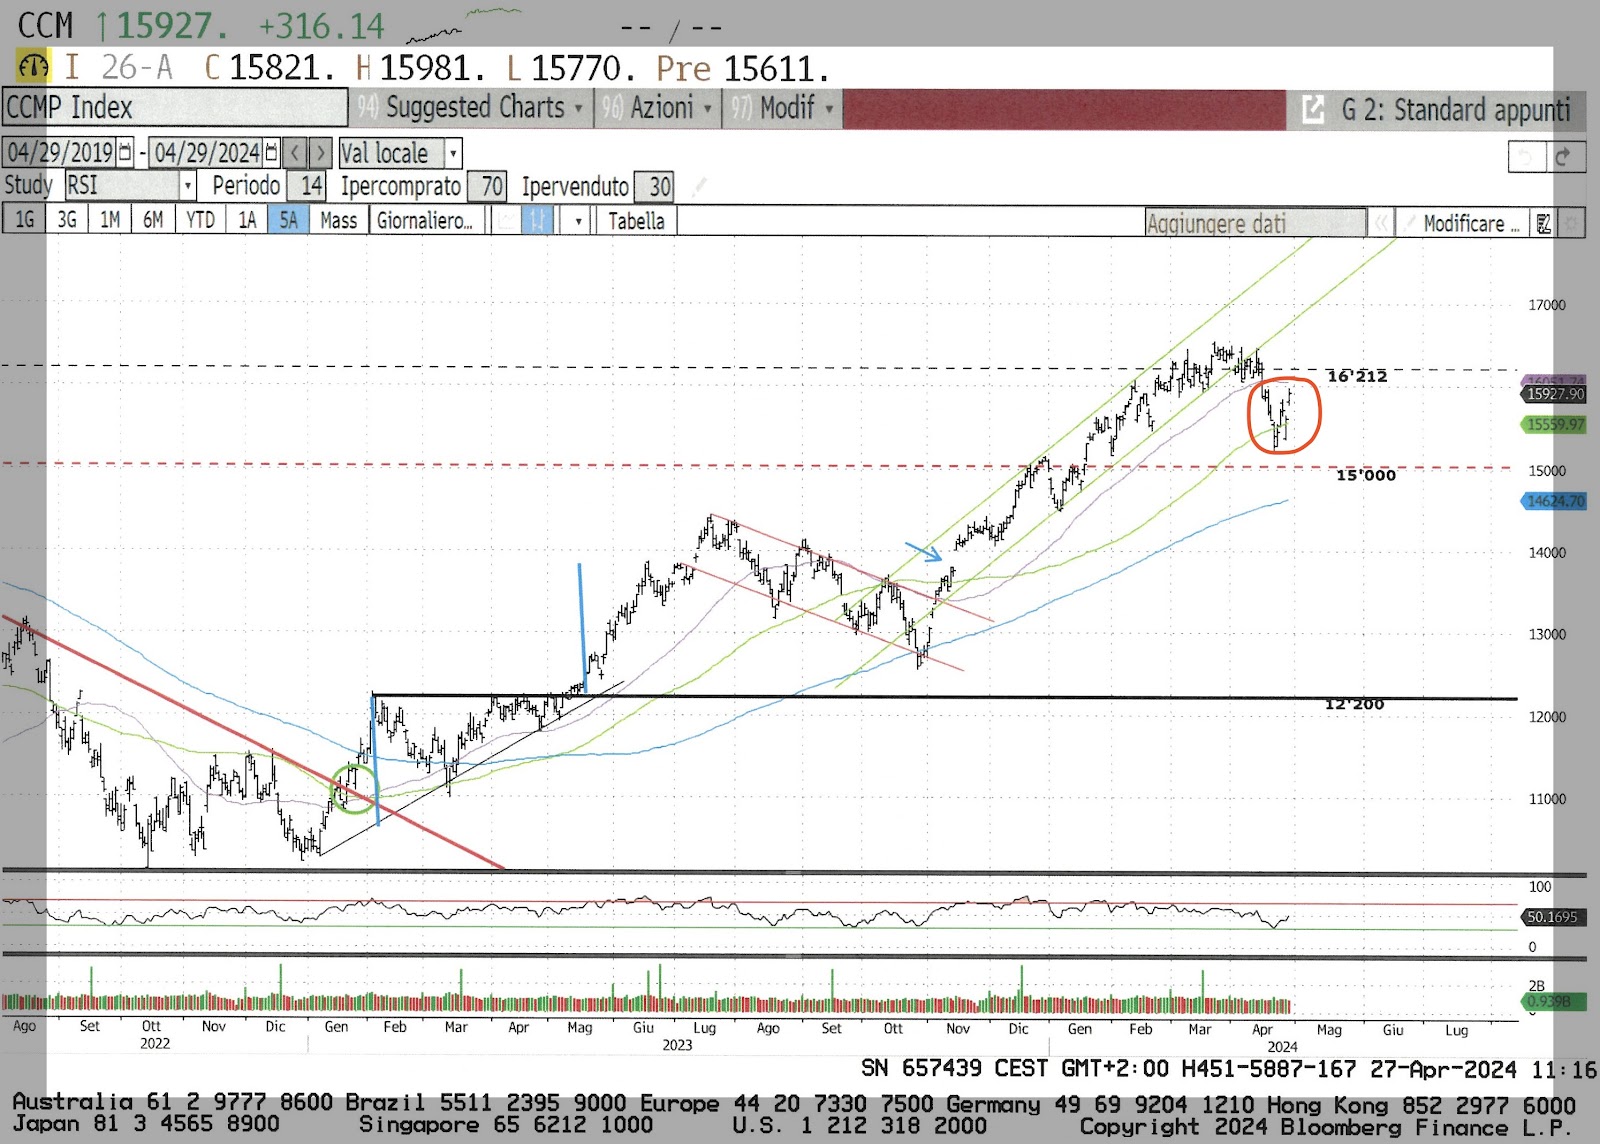Click the RSI value label 50.1695
The width and height of the screenshot is (1600, 1144).
[1552, 916]
